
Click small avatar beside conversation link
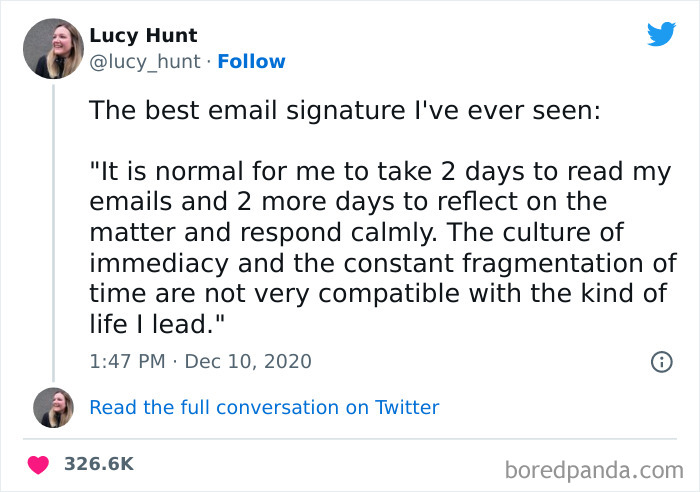53,408
